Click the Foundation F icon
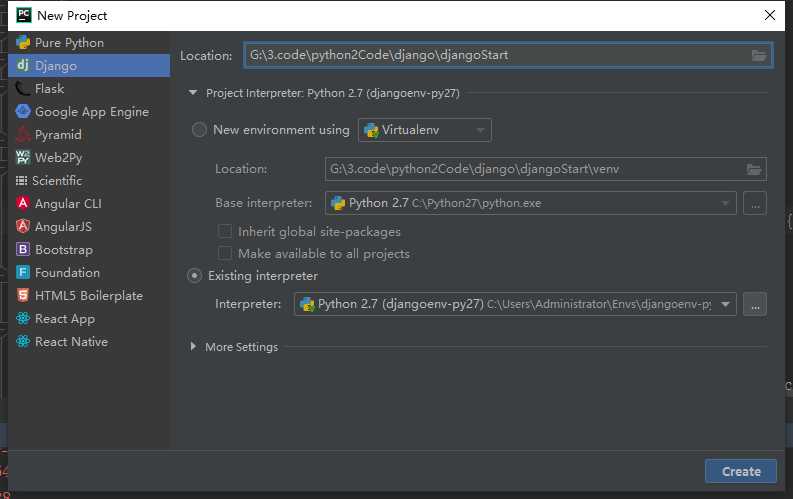 tap(23, 272)
